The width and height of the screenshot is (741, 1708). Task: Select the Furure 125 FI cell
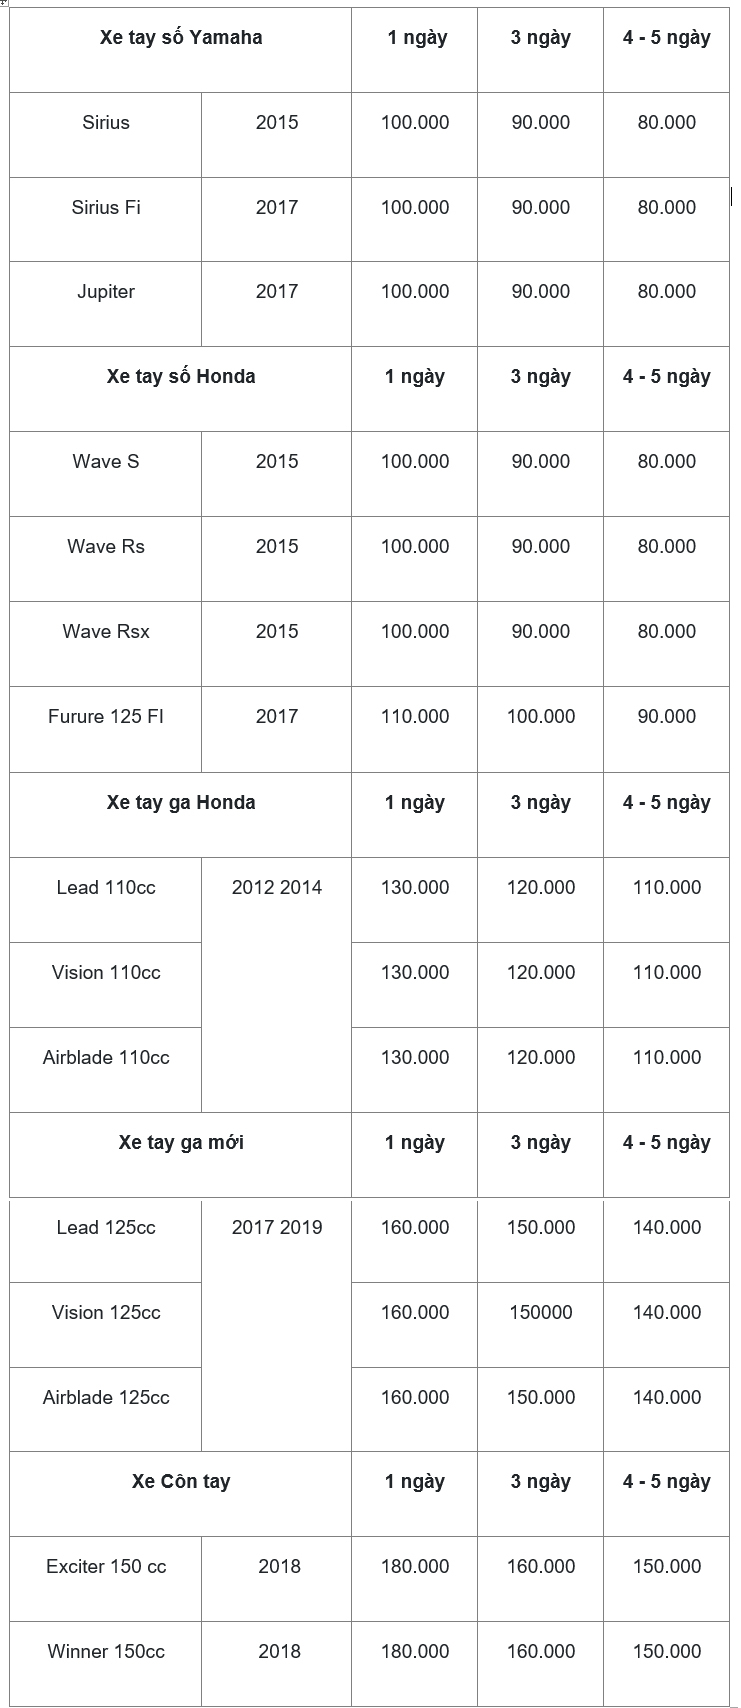[105, 729]
